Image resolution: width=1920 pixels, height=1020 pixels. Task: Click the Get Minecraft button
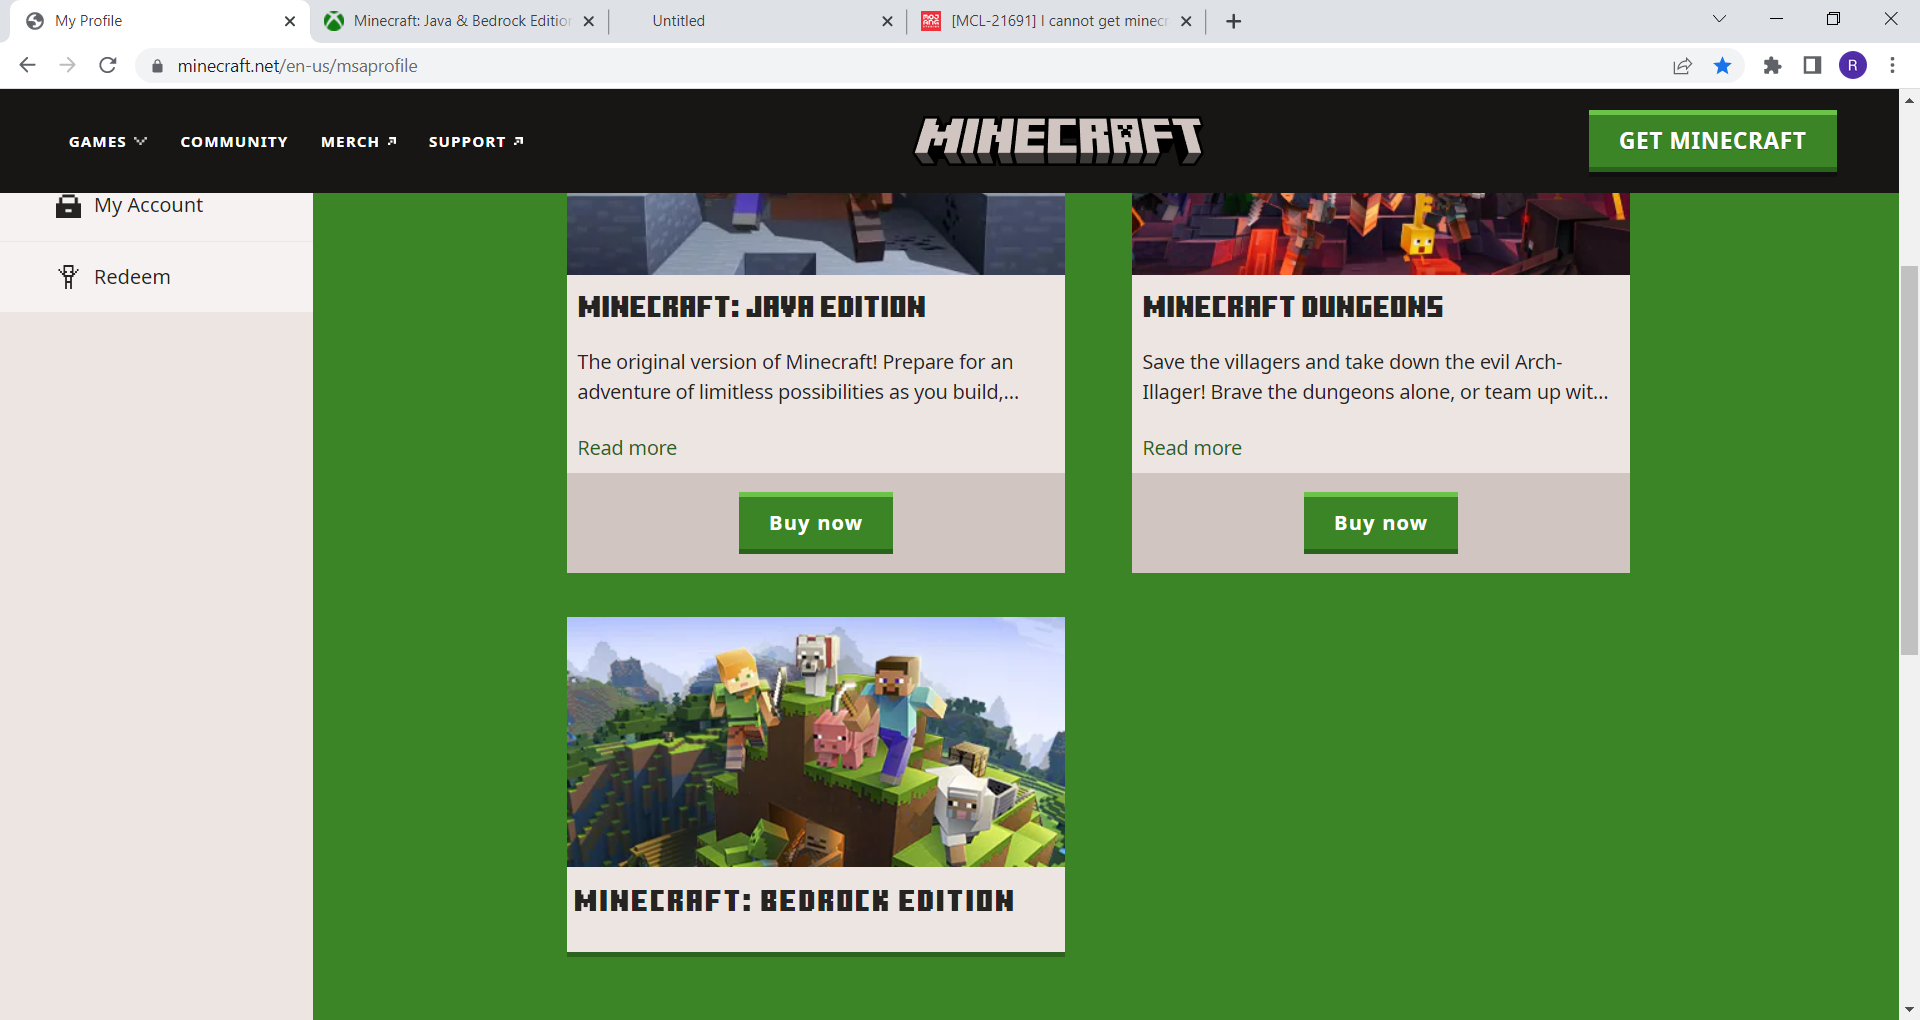coord(1712,141)
